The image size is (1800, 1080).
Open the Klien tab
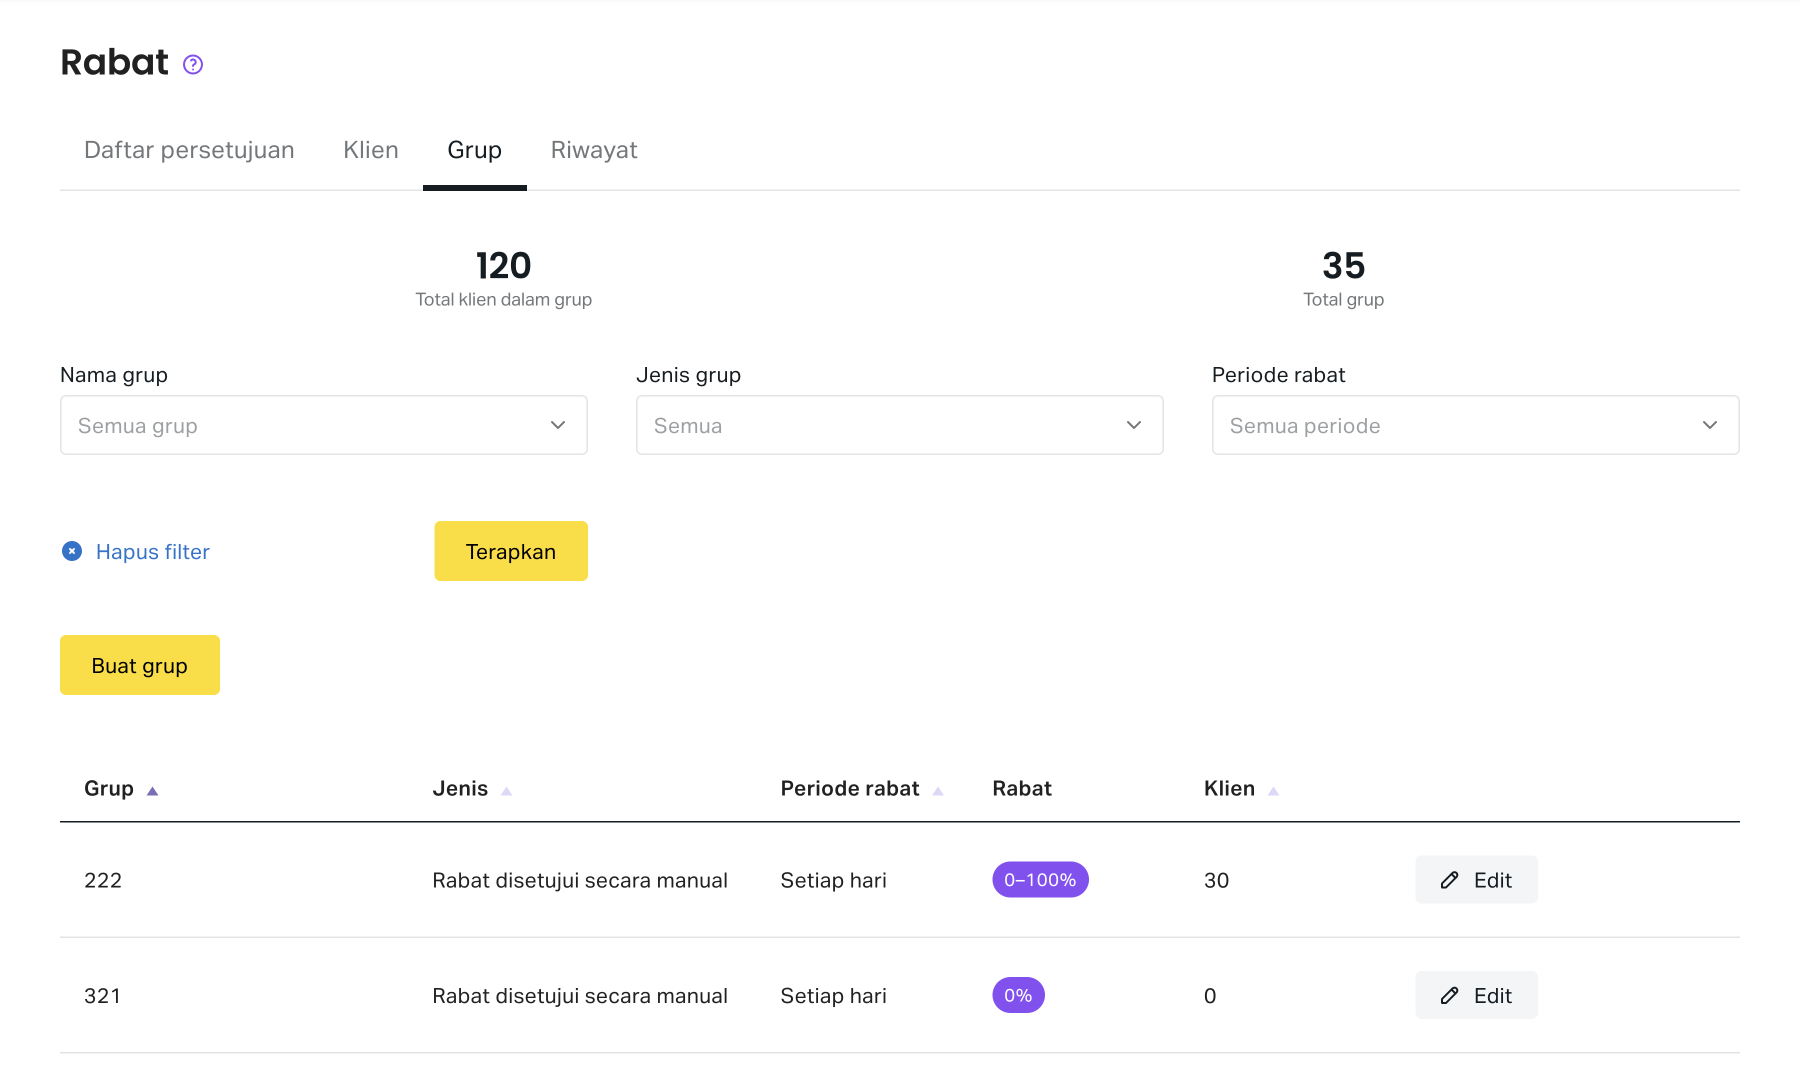point(371,150)
